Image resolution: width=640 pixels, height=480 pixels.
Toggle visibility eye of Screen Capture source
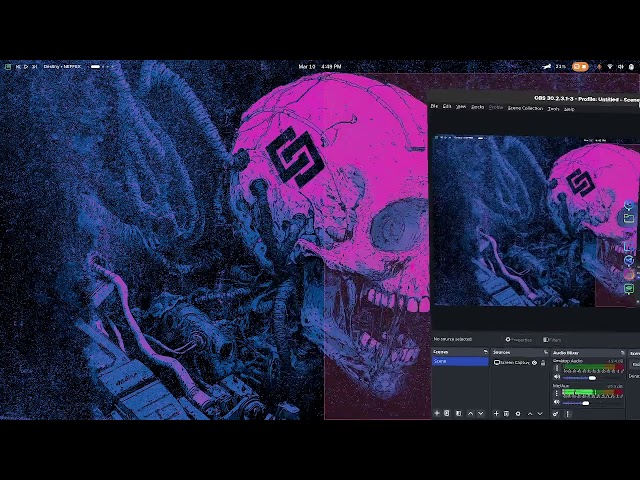[x=534, y=362]
